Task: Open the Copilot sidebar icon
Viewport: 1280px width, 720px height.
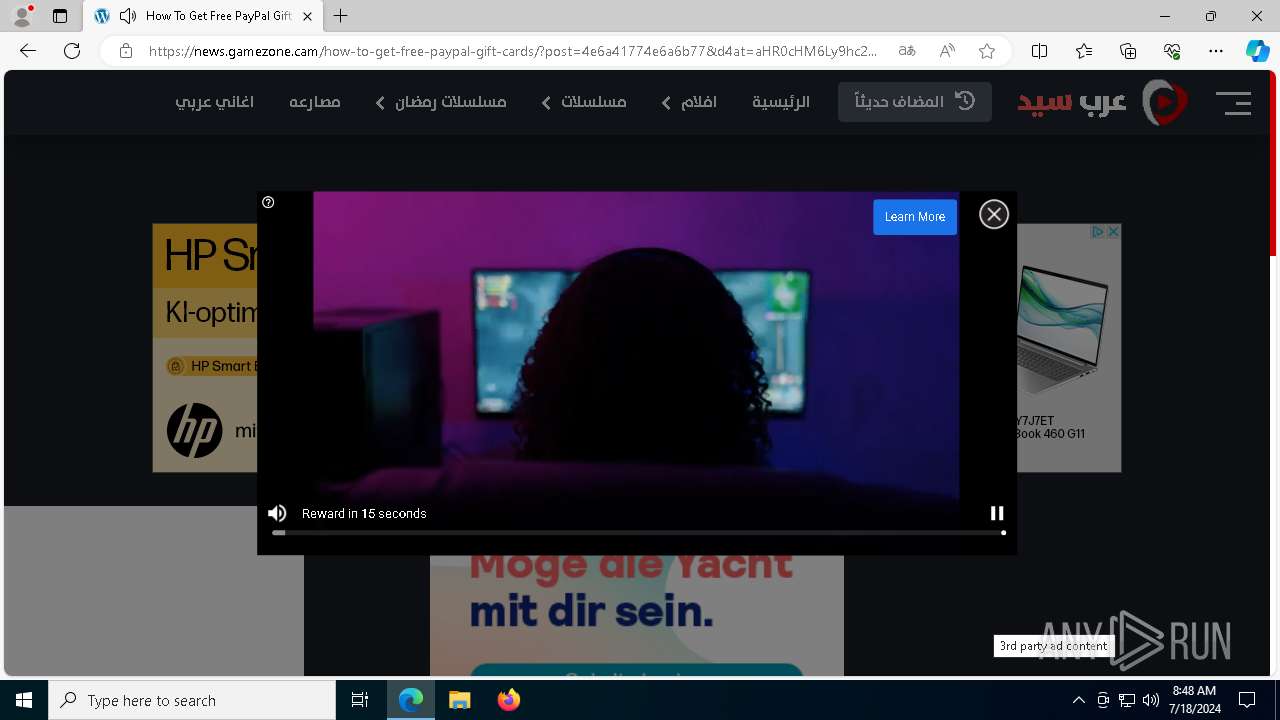Action: point(1258,51)
